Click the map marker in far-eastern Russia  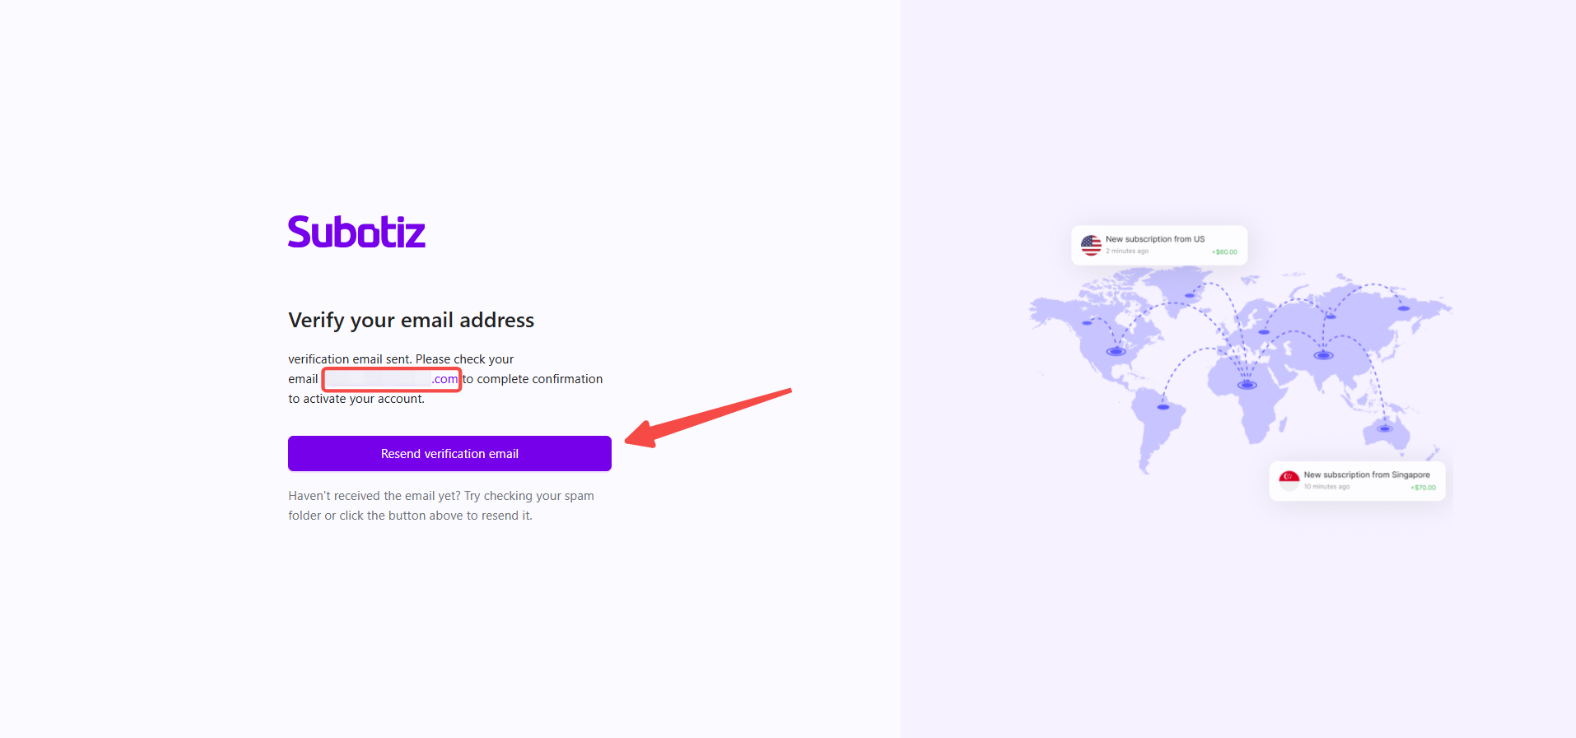(1403, 308)
